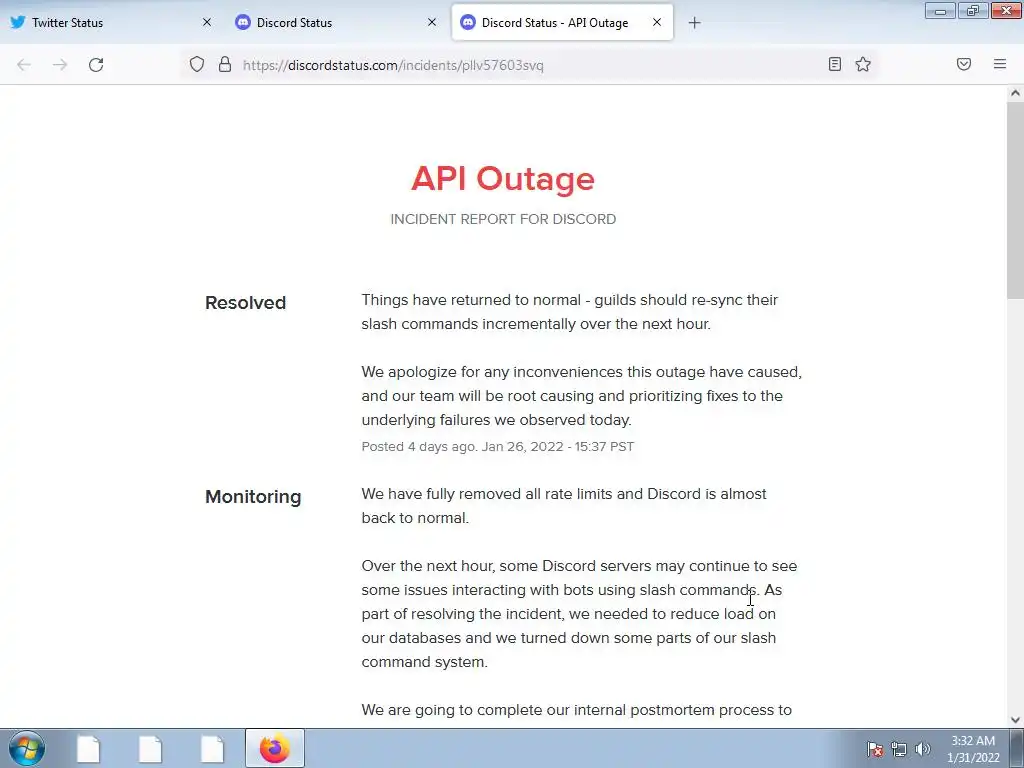The height and width of the screenshot is (768, 1024).
Task: Close the Twitter Status tab
Action: (x=207, y=22)
